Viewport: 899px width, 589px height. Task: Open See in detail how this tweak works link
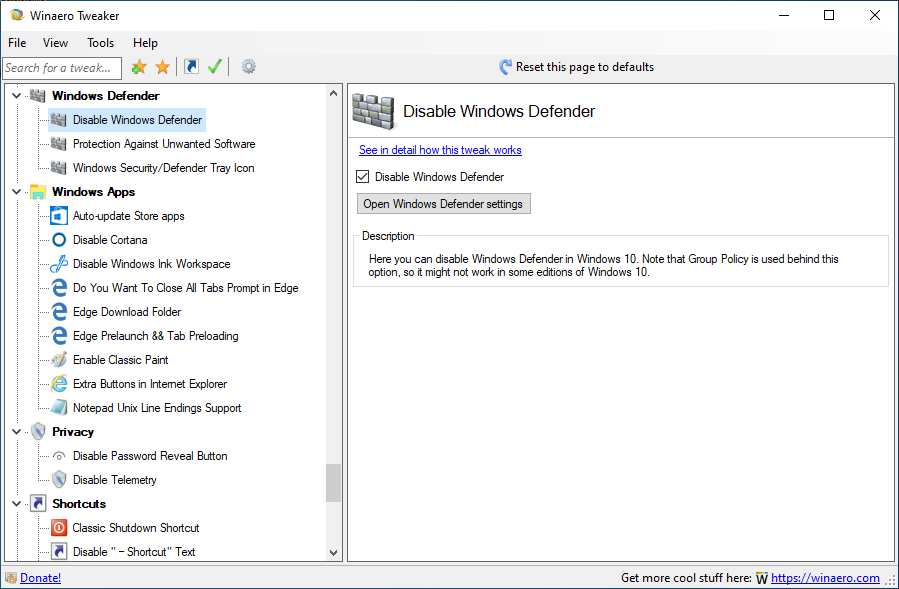(440, 150)
